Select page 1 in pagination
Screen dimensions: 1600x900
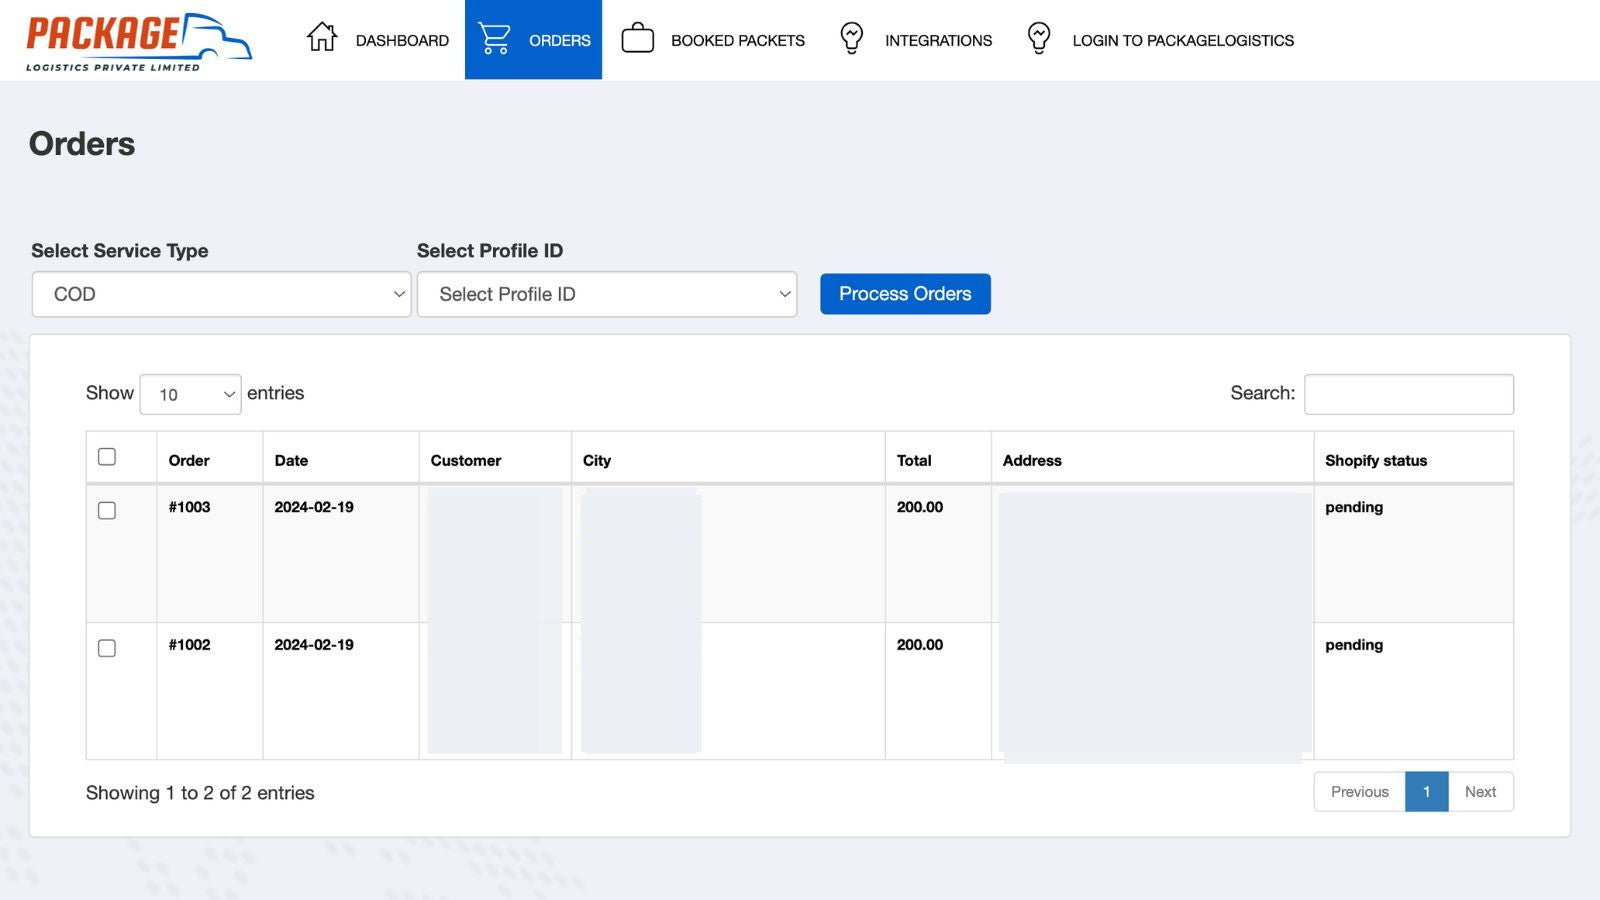tap(1426, 792)
